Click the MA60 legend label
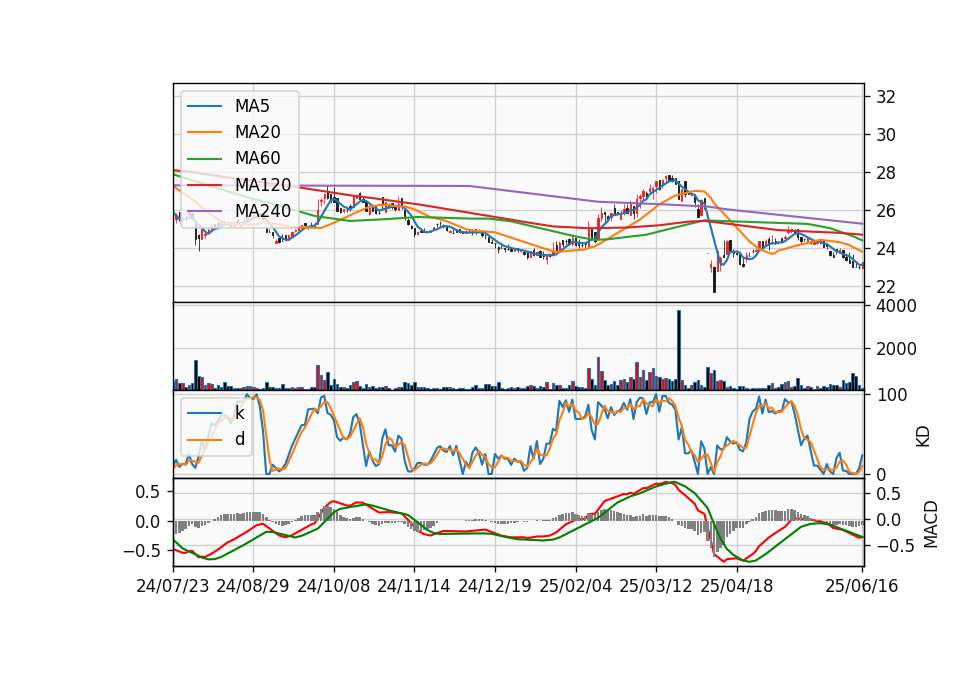This screenshot has height=690, width=960. coord(258,159)
